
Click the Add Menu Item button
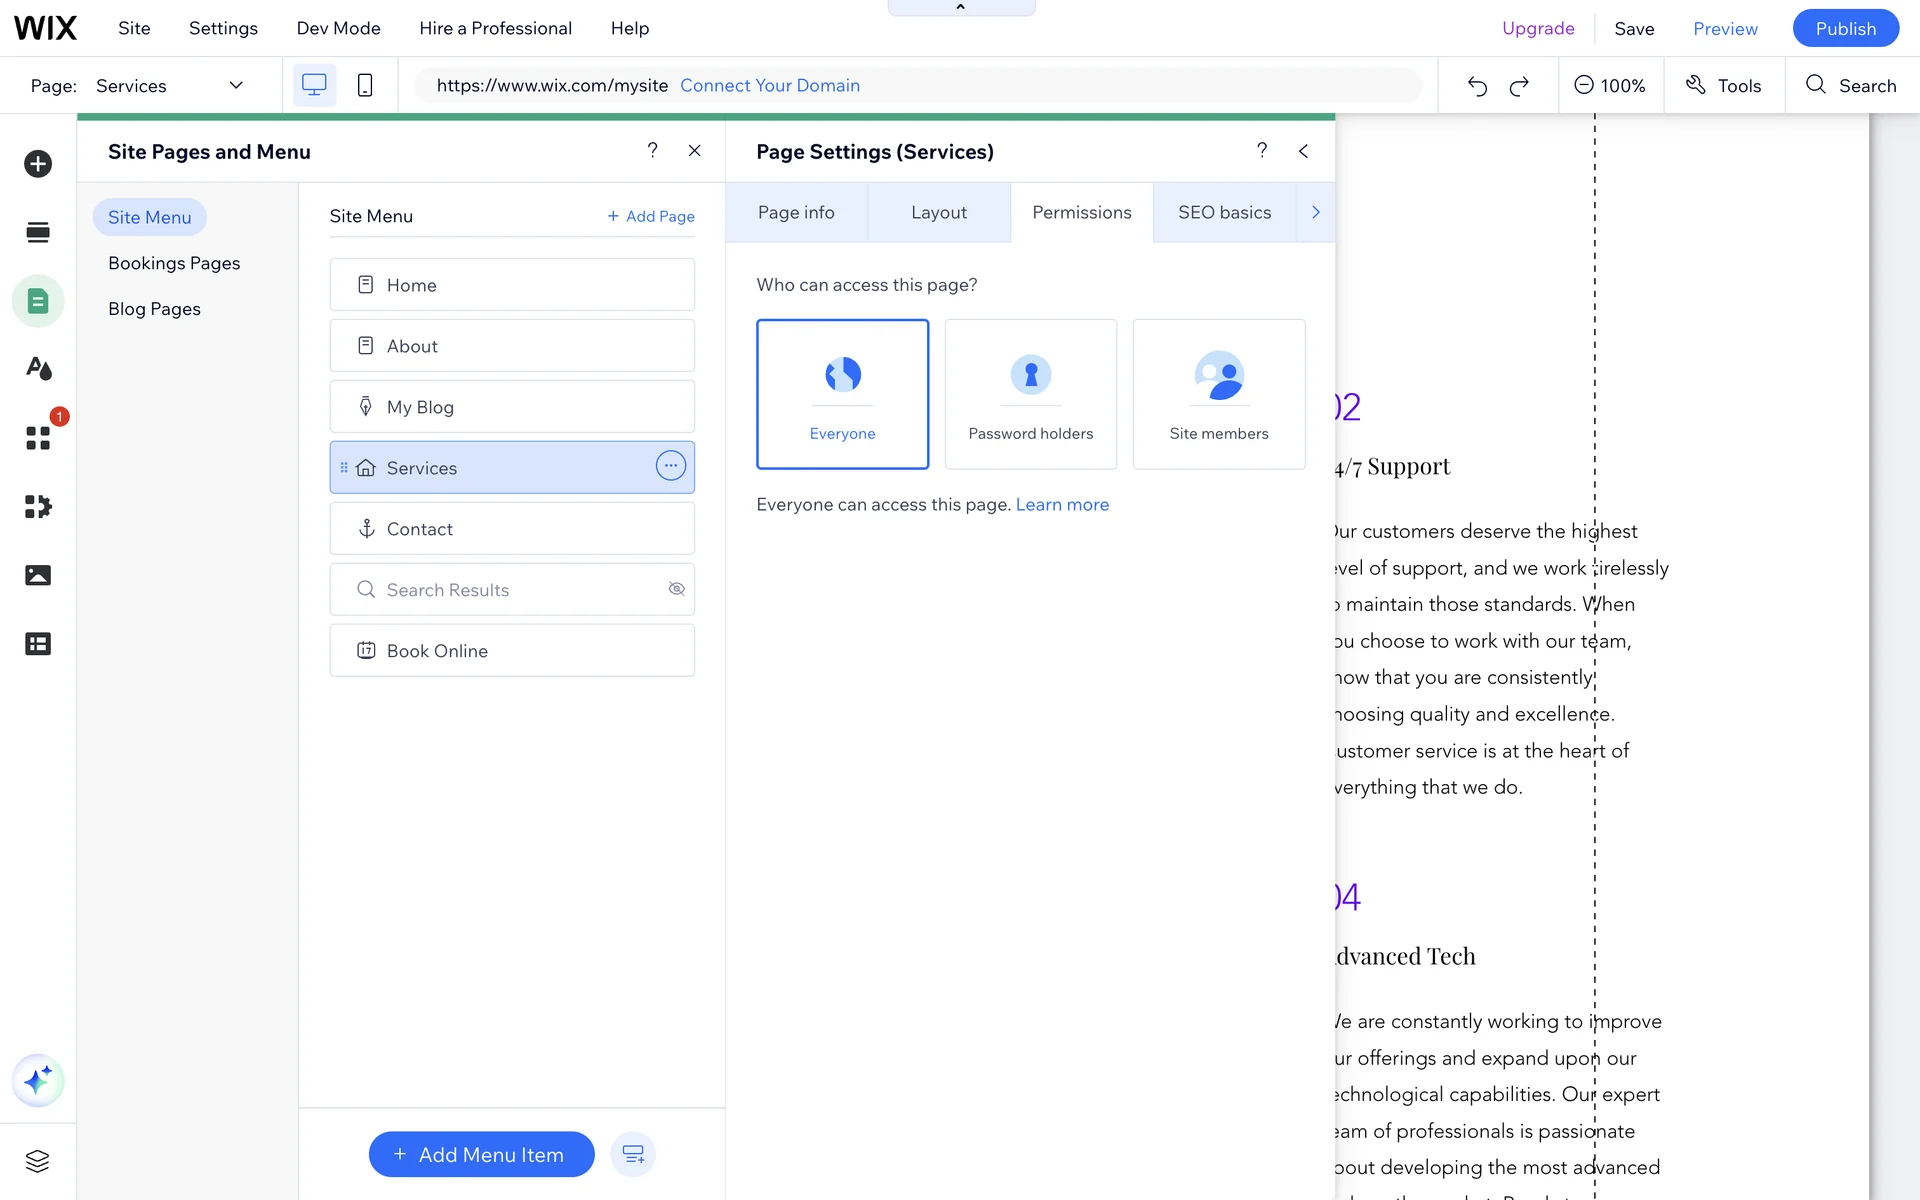(481, 1154)
